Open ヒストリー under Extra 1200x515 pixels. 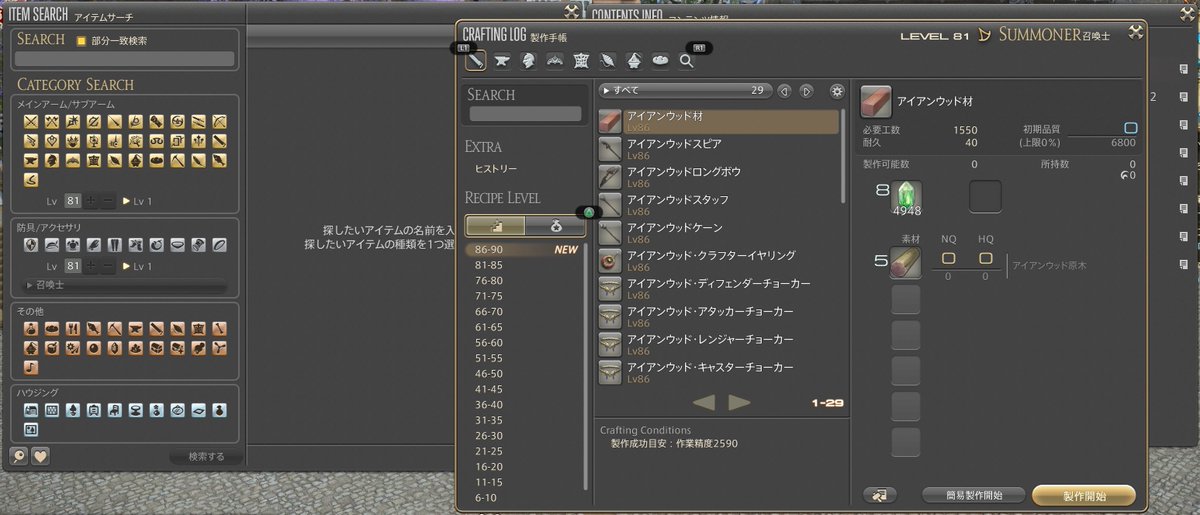(496, 169)
